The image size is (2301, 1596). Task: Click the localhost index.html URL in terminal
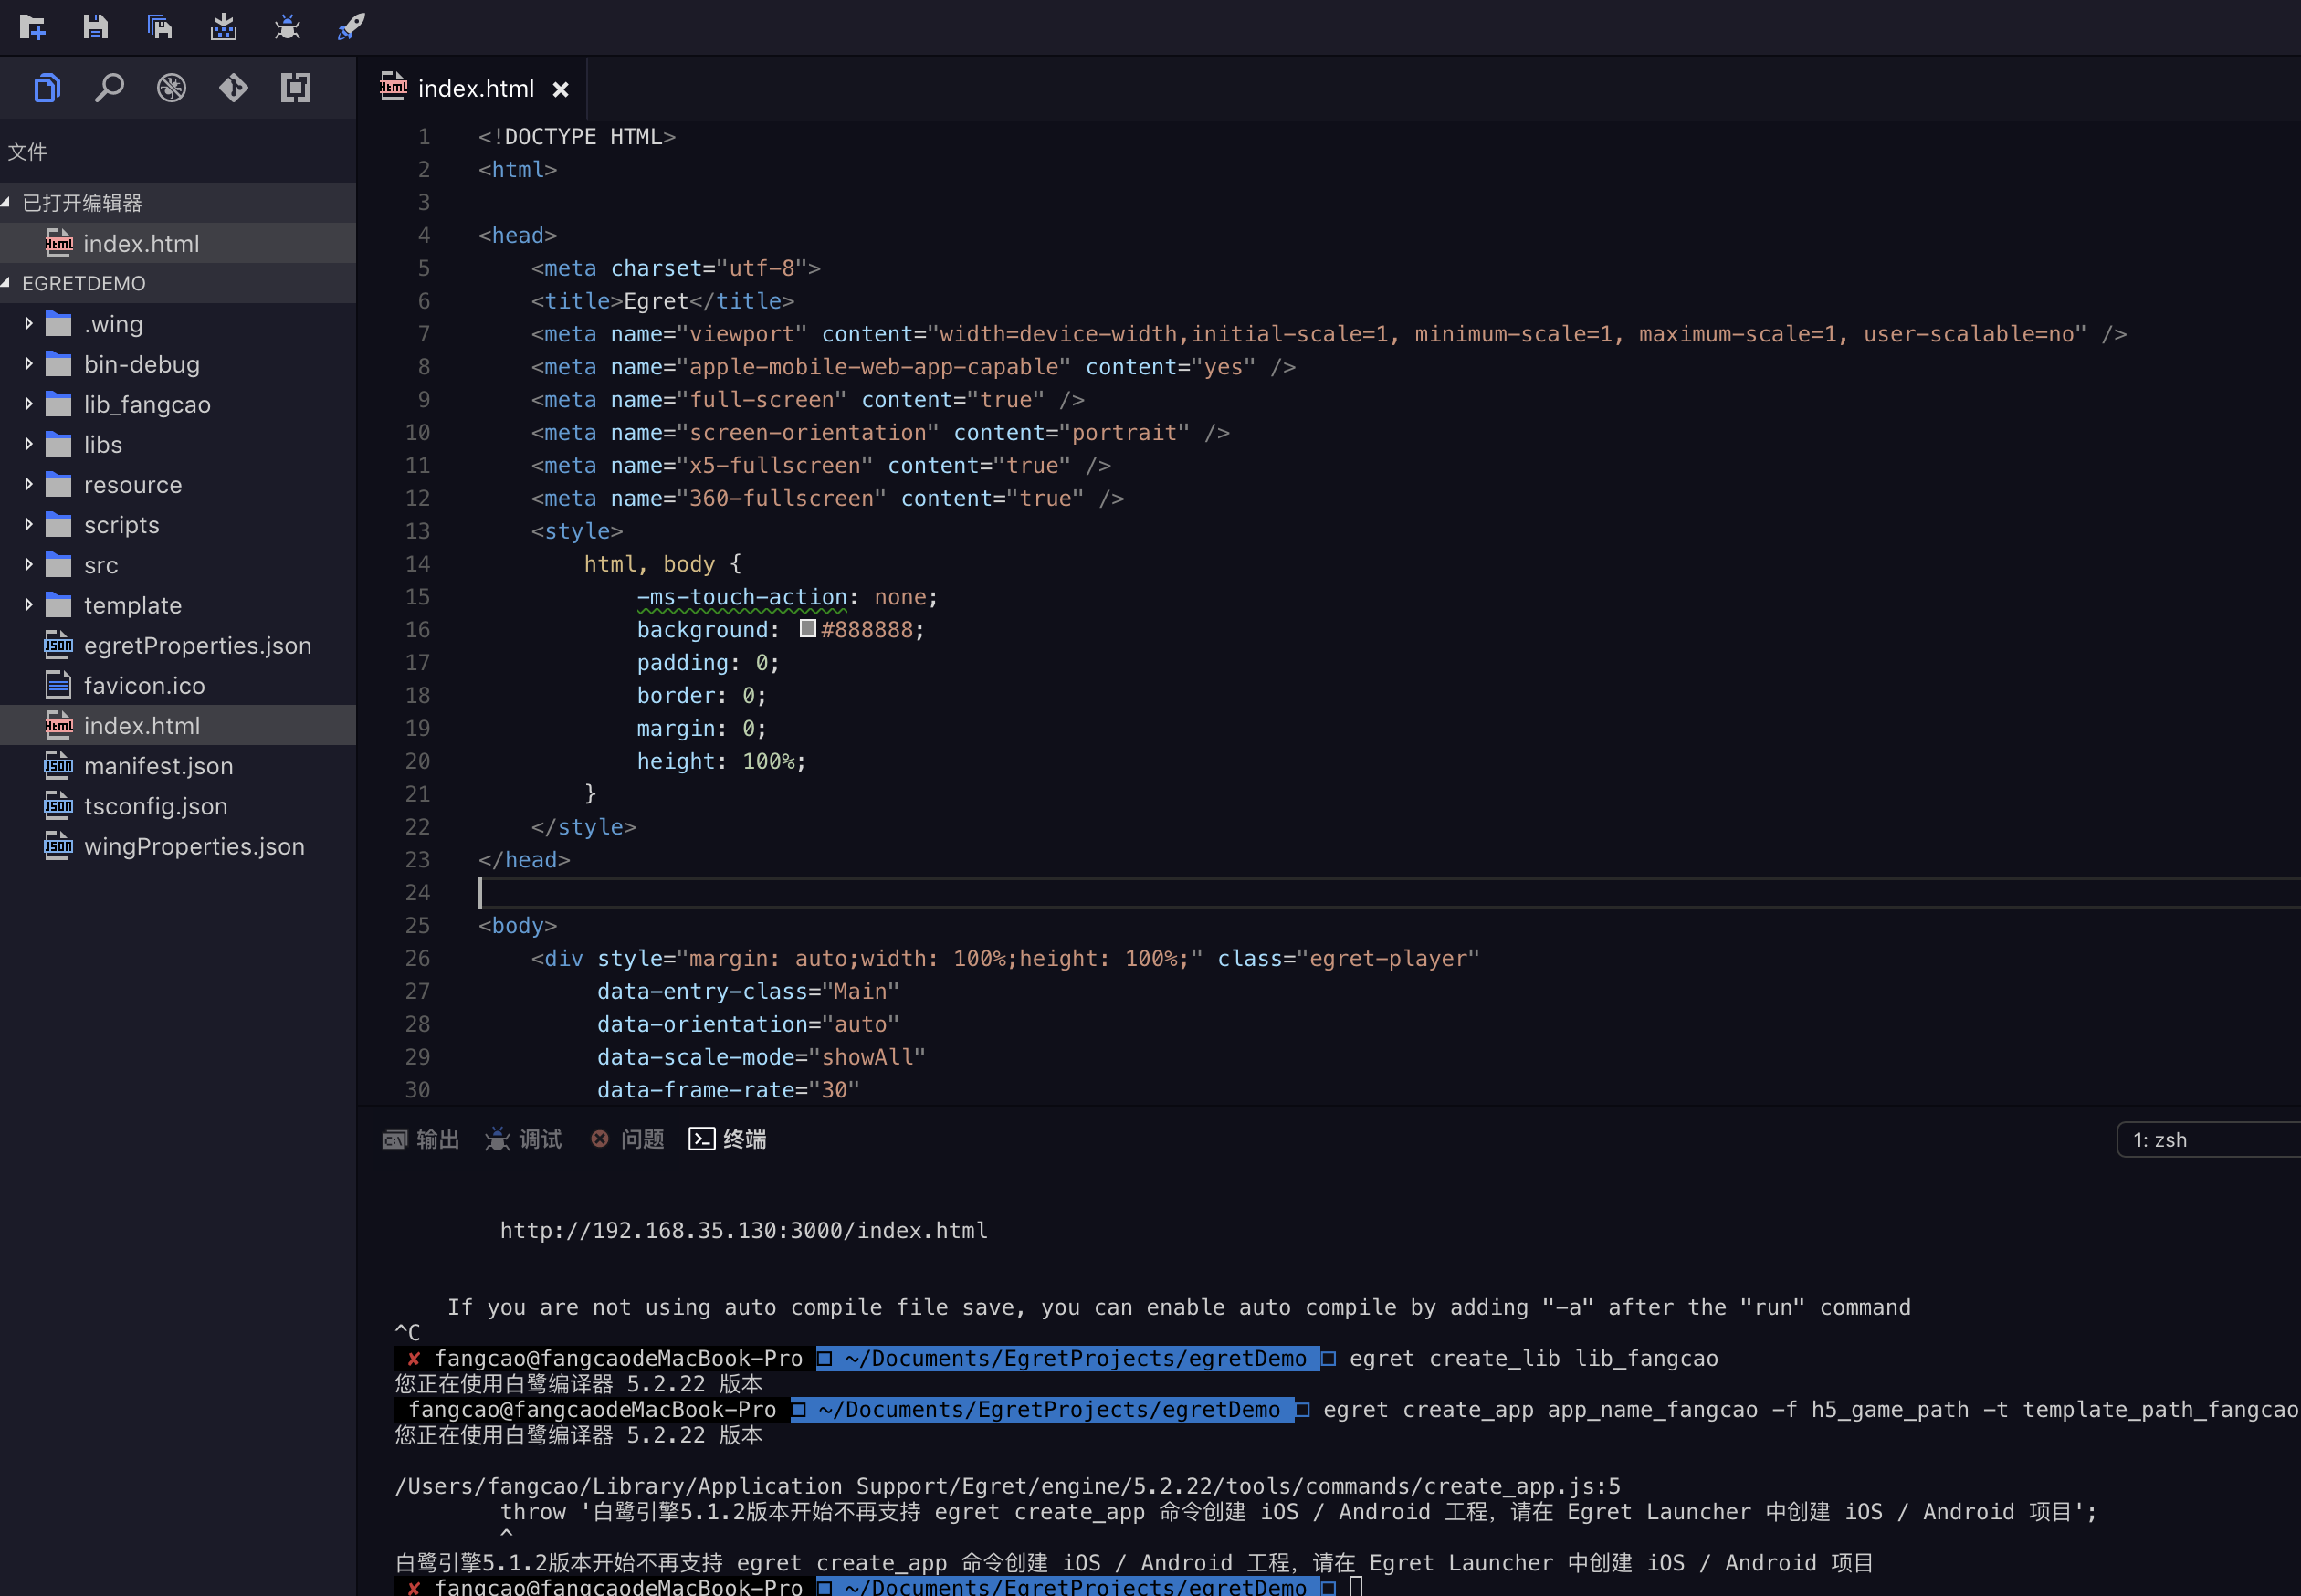pos(743,1231)
